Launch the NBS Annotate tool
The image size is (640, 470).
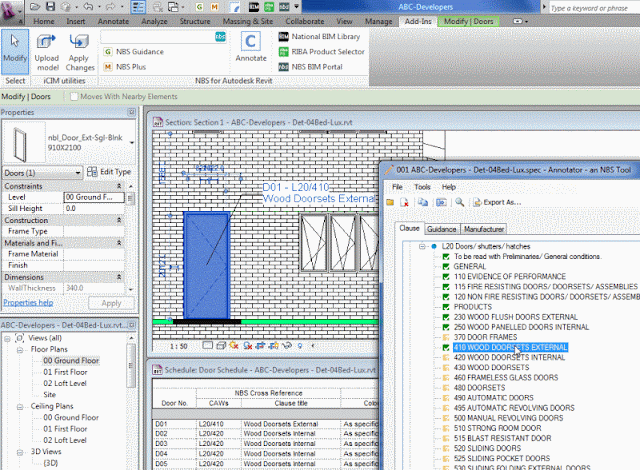point(251,47)
